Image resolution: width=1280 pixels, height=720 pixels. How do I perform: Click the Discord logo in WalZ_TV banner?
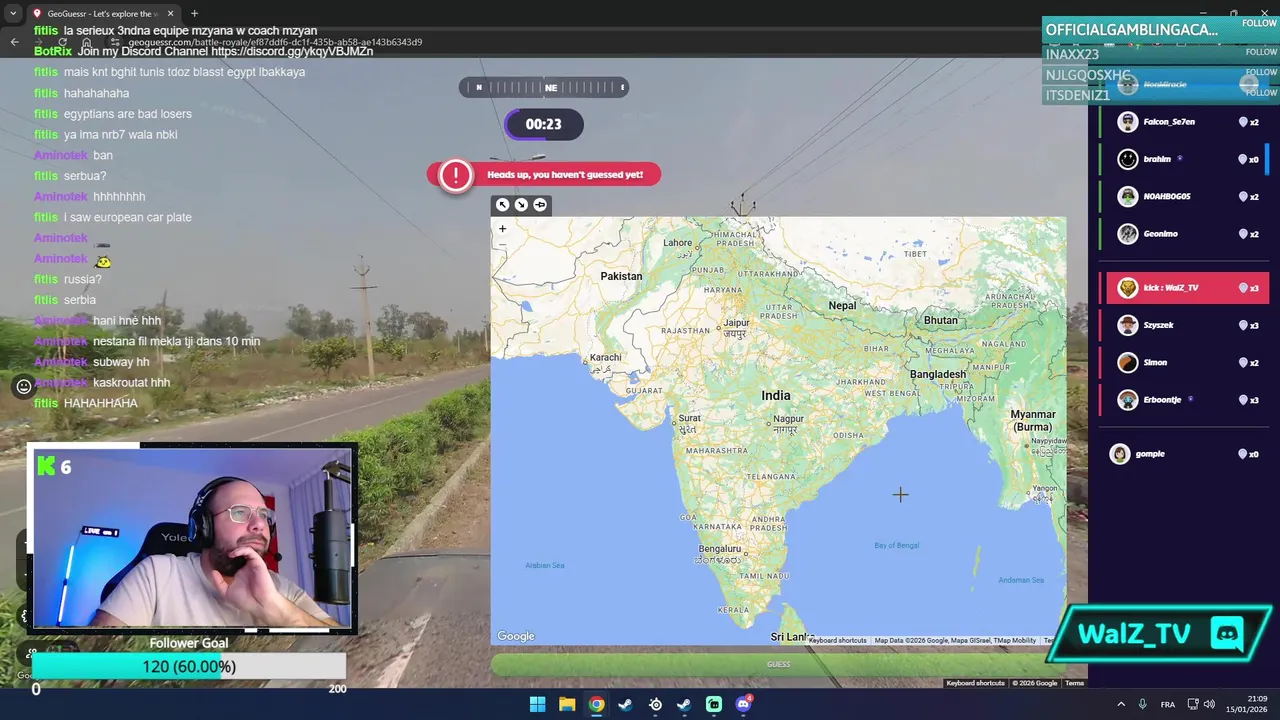point(1227,633)
